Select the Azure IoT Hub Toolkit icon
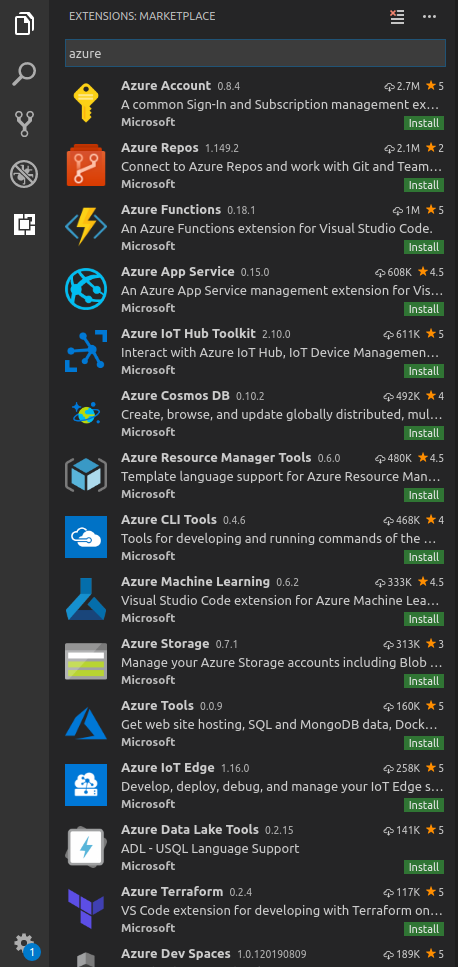 [86, 352]
